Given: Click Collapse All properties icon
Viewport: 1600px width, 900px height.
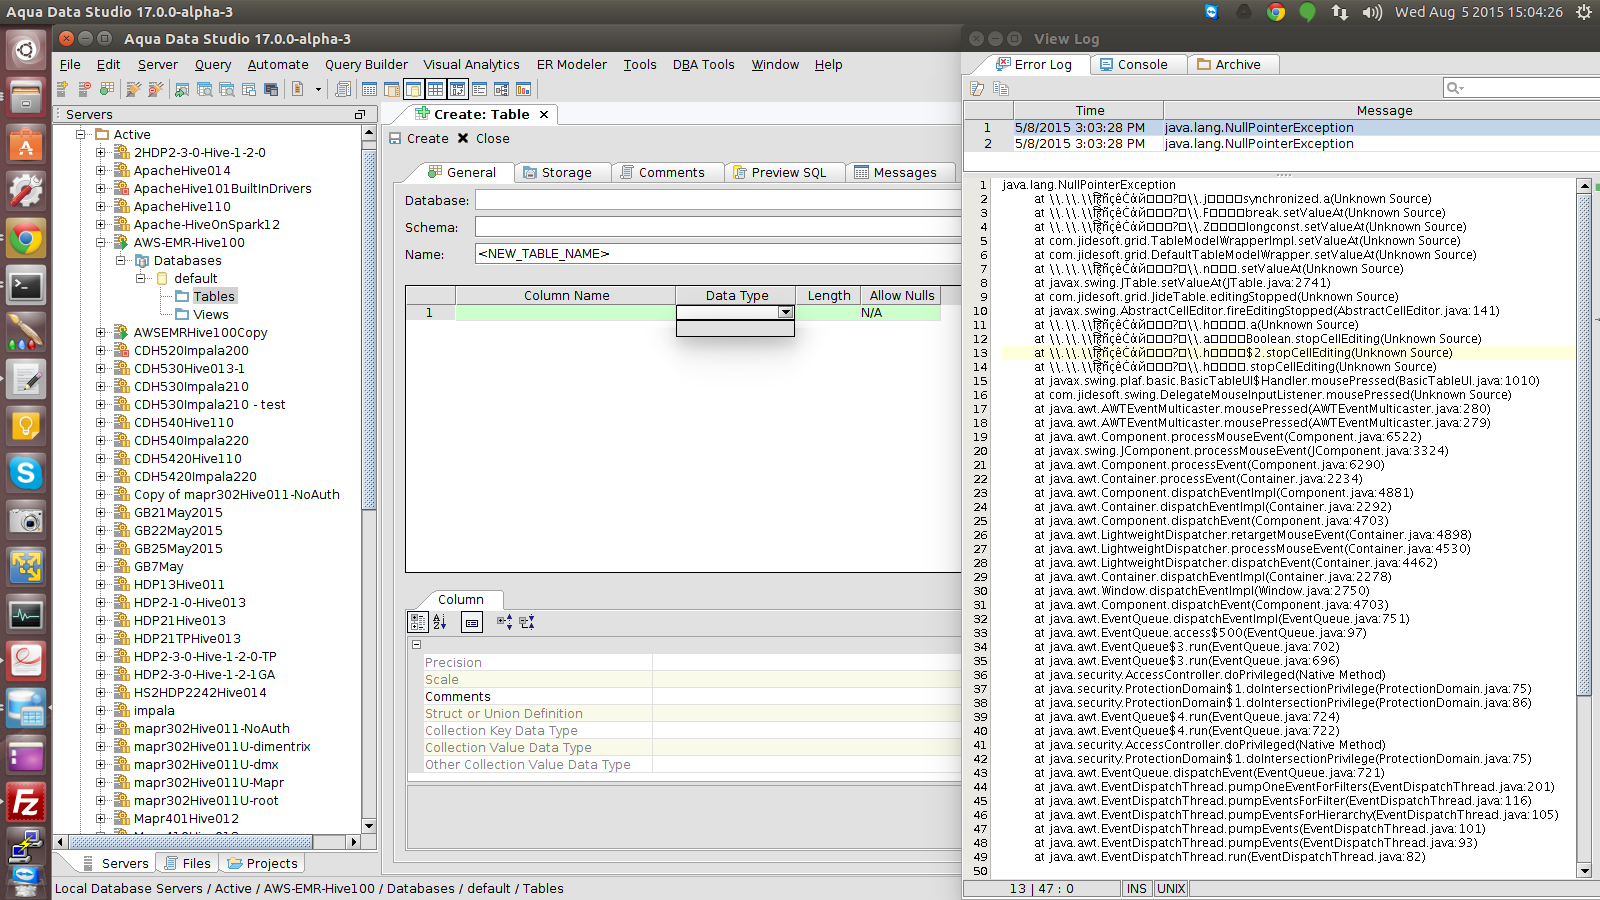Looking at the screenshot, I should (527, 622).
